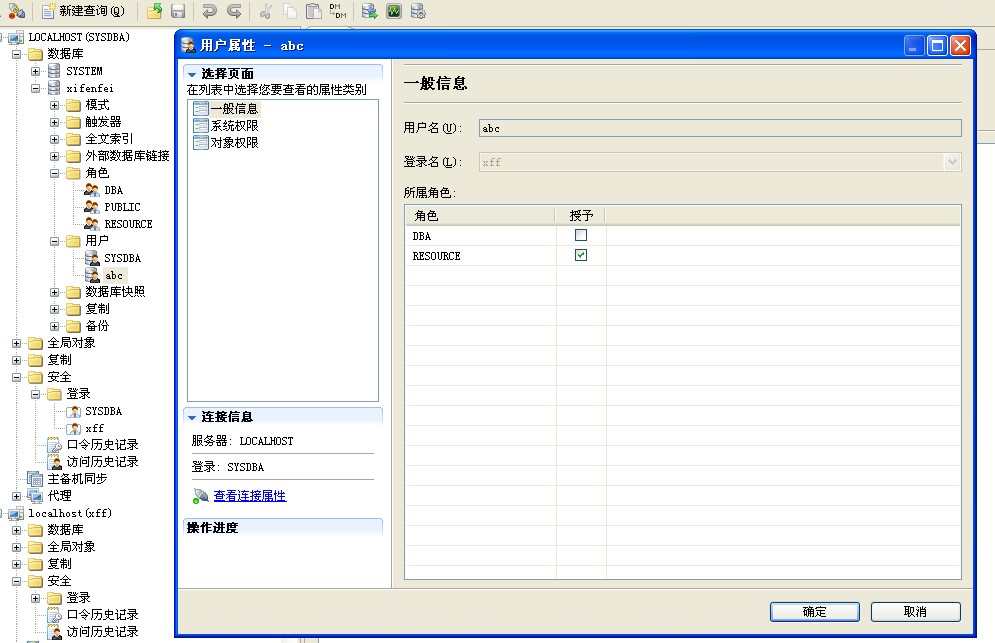This screenshot has width=995, height=643.
Task: Click the 授予 column header
Action: (581, 216)
